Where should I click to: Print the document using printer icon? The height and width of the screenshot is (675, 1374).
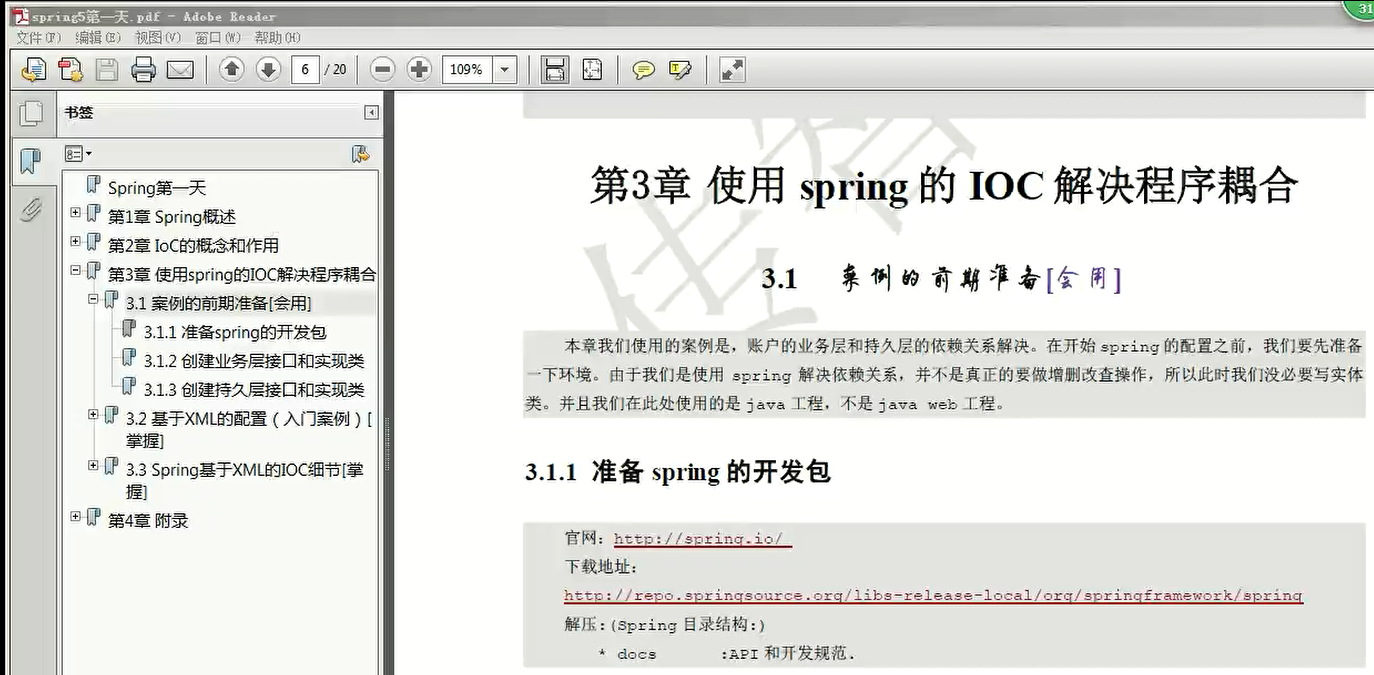click(143, 69)
